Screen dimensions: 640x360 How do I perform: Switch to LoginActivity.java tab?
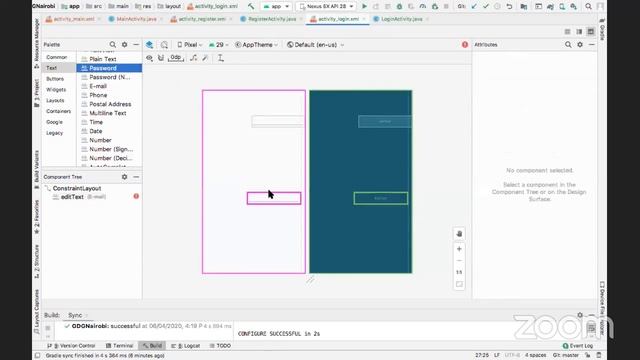(x=401, y=19)
